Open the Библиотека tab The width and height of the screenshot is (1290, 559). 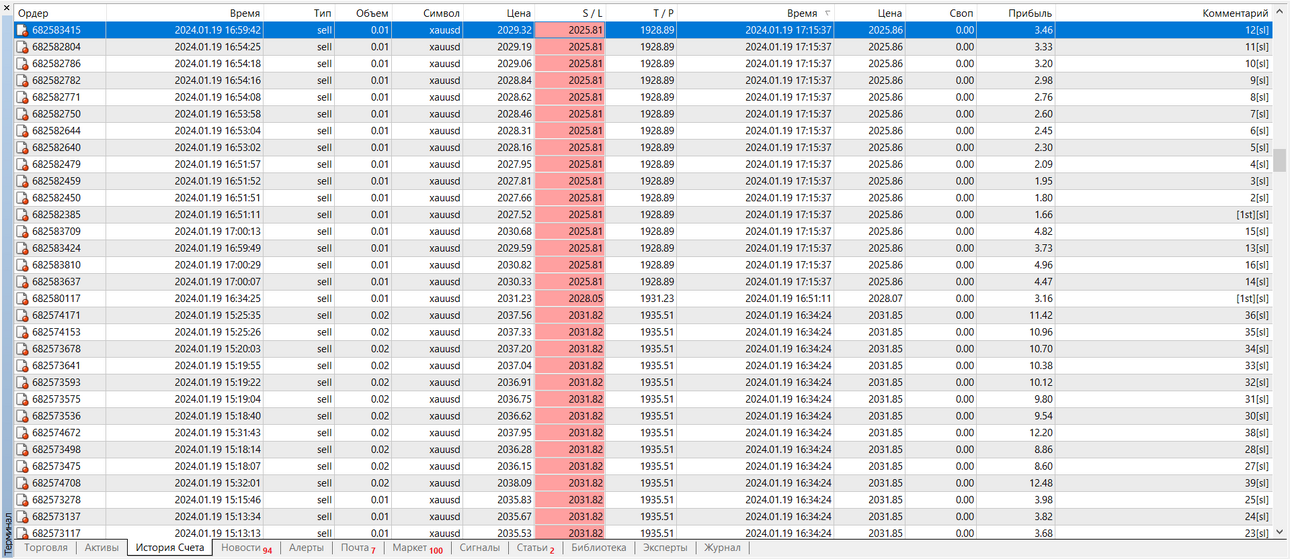(x=598, y=548)
